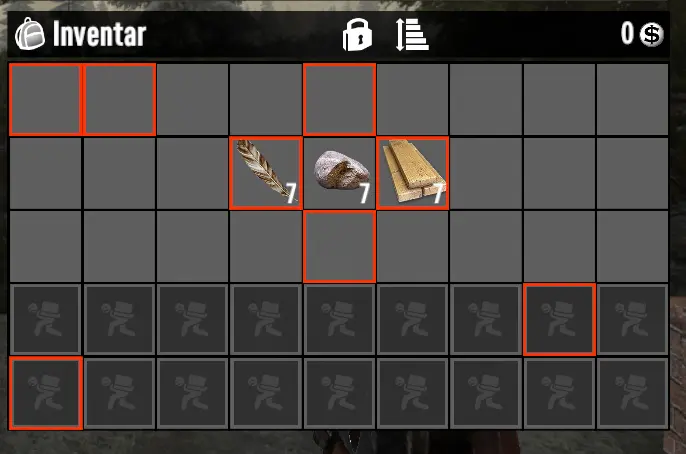
Task: Click the empty slot left of the feather
Action: click(x=192, y=173)
